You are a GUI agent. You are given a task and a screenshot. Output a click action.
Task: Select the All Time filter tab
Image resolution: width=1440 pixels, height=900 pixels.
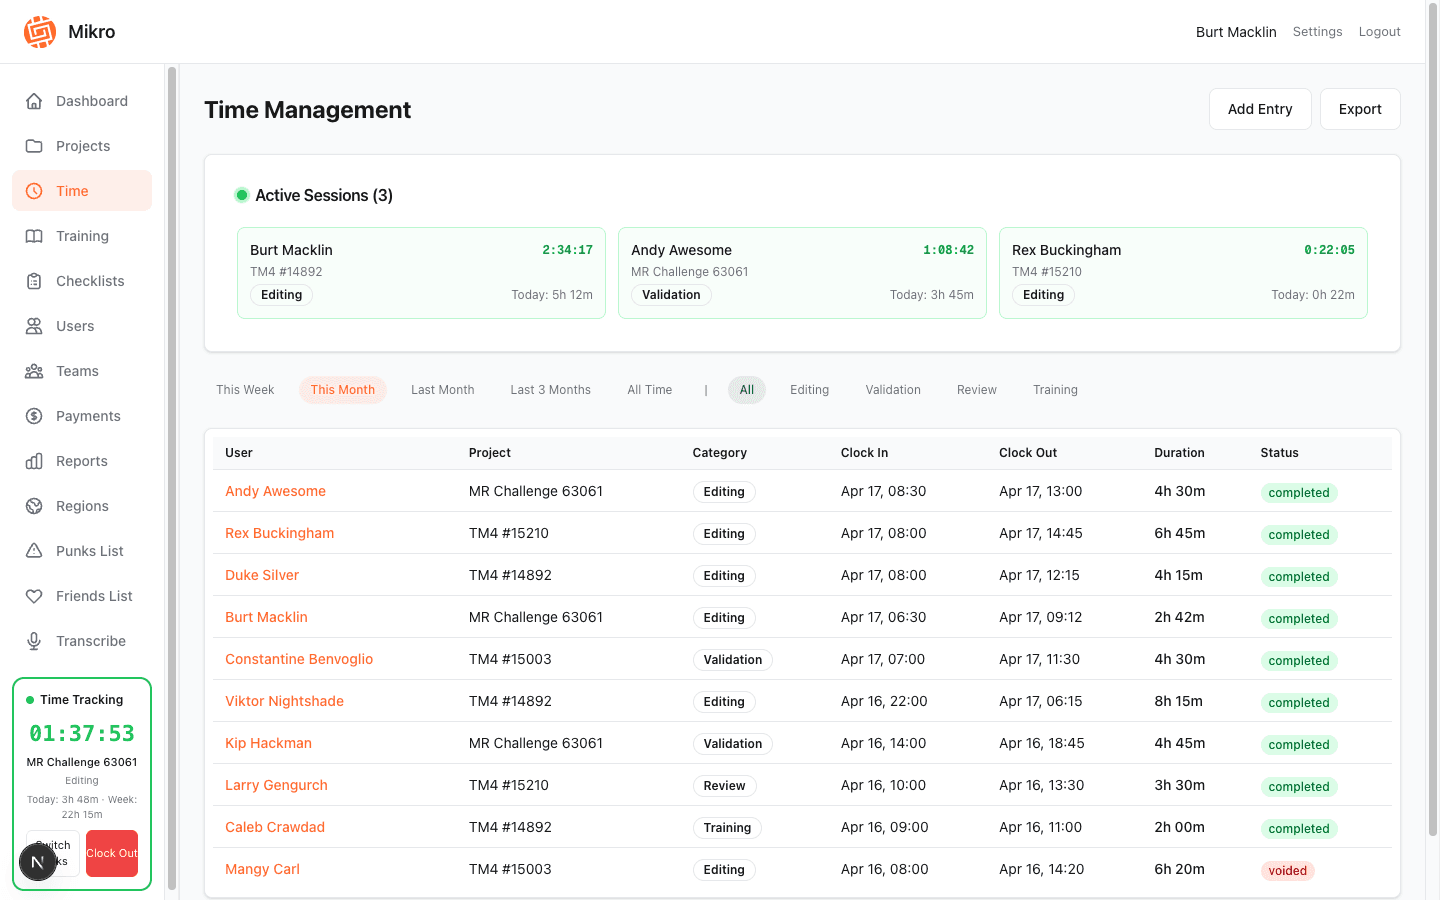[x=649, y=389]
